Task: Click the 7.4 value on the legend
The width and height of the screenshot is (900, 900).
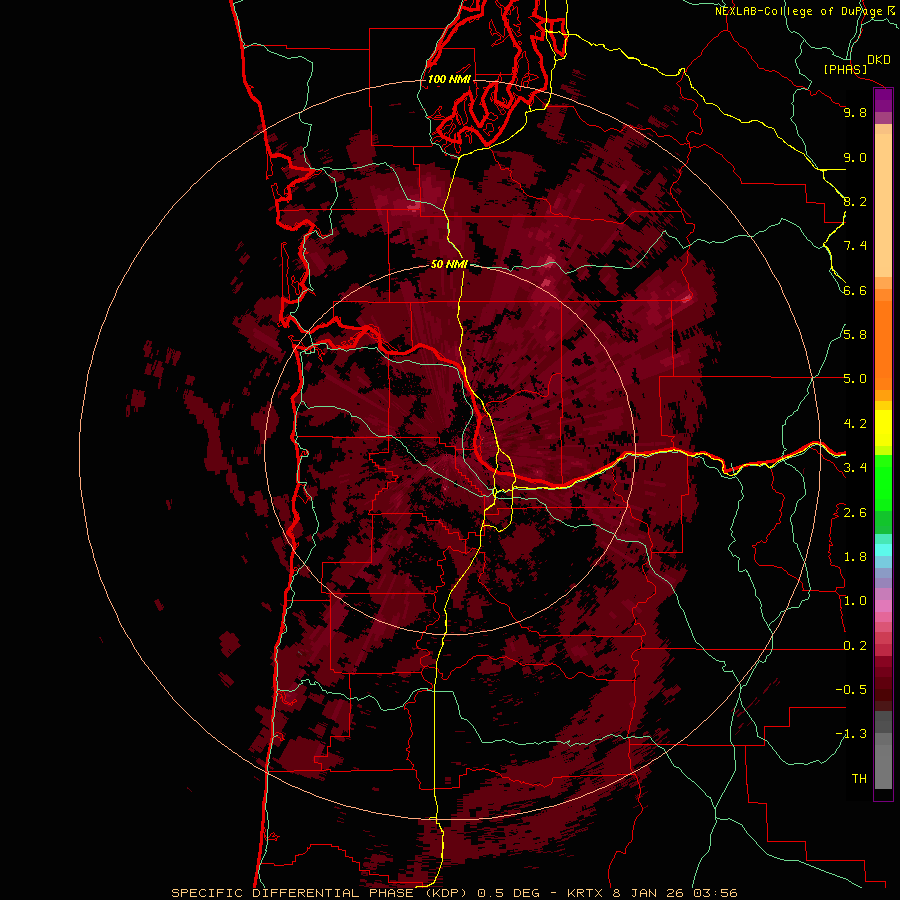Action: tap(855, 246)
